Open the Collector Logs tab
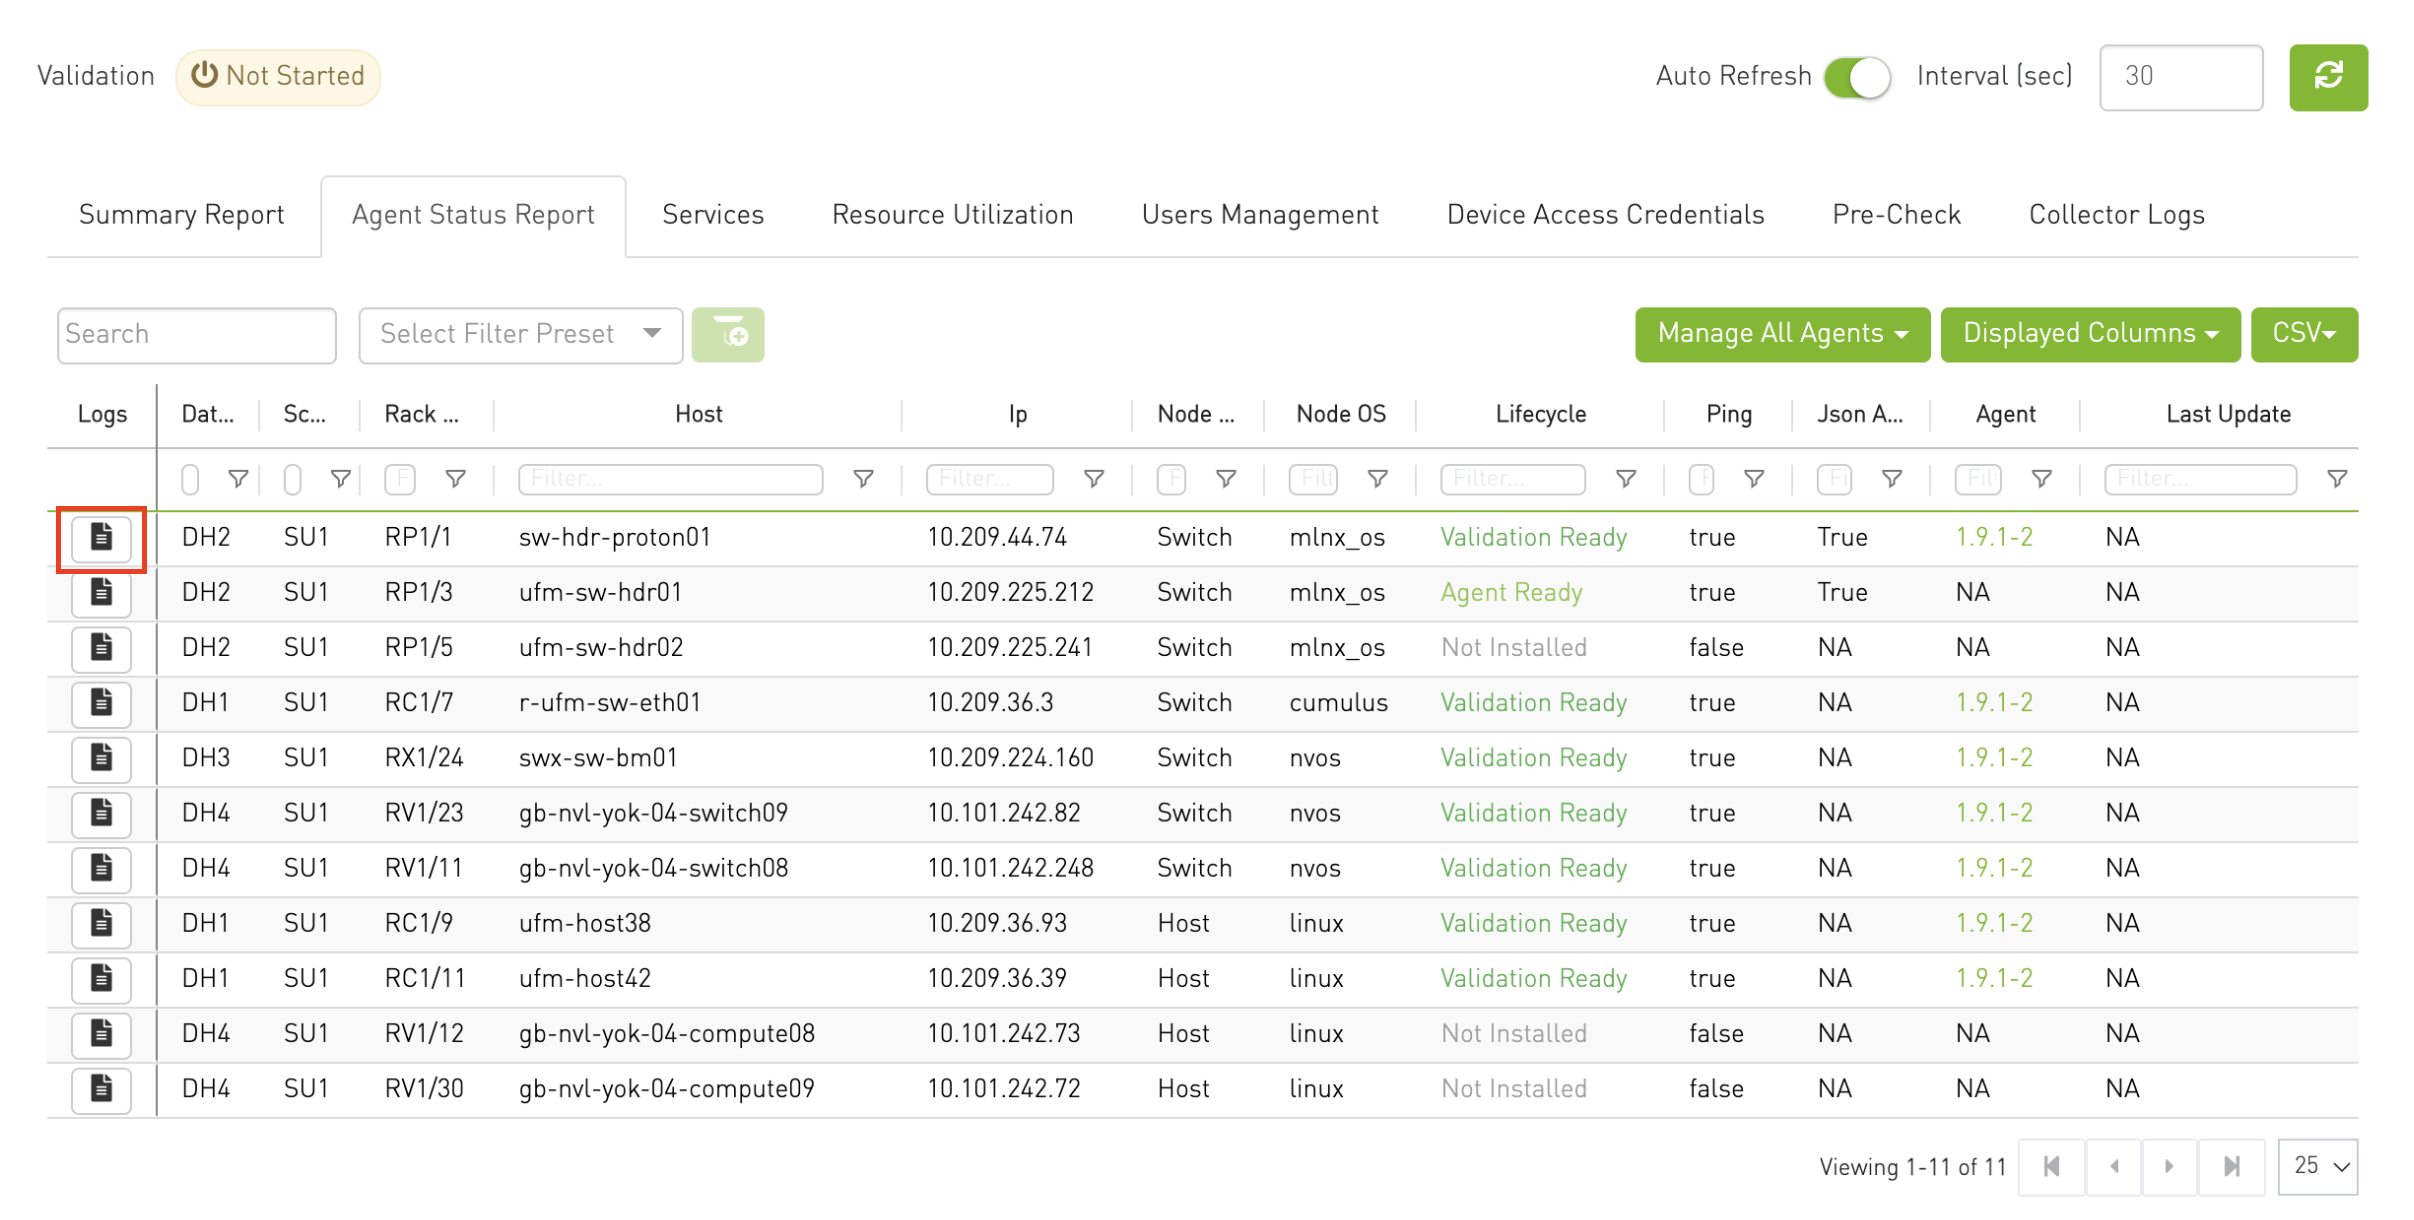Image resolution: width=2414 pixels, height=1220 pixels. (2116, 215)
